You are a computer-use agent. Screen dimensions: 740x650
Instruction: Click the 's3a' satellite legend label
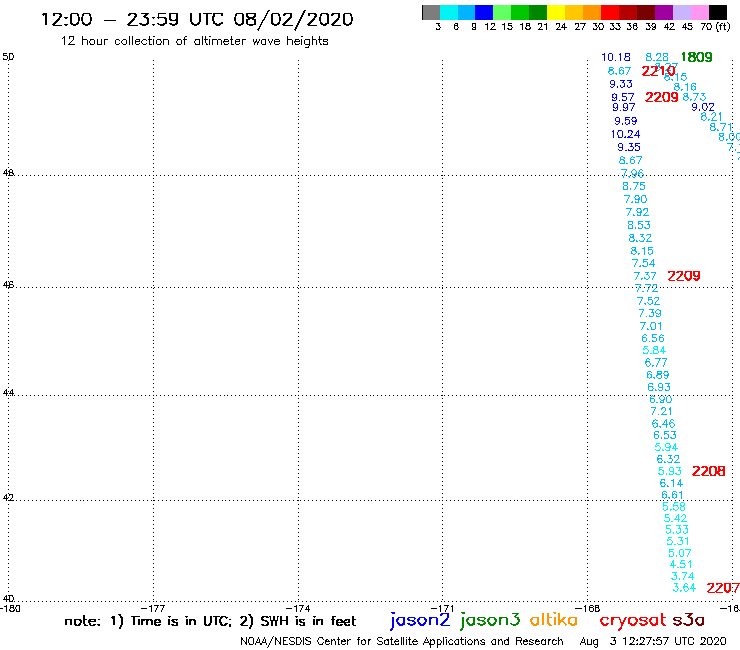[689, 620]
